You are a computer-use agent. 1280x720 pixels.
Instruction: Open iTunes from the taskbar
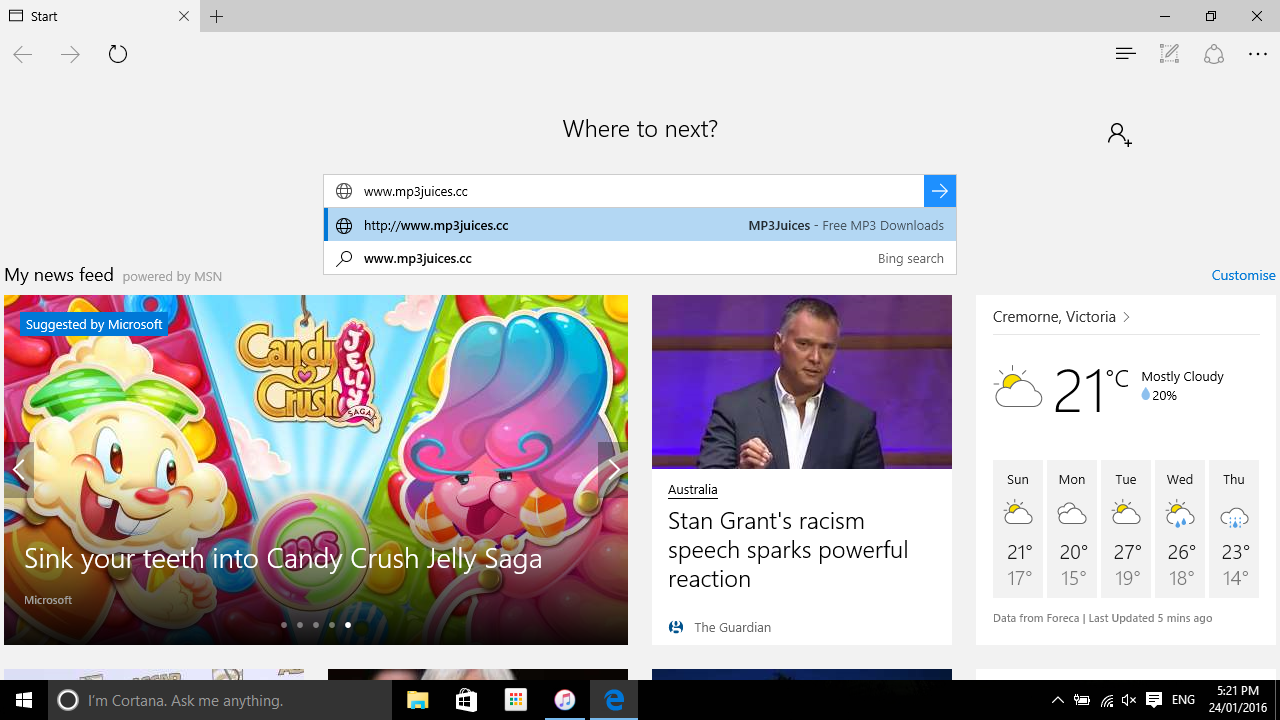click(x=565, y=700)
